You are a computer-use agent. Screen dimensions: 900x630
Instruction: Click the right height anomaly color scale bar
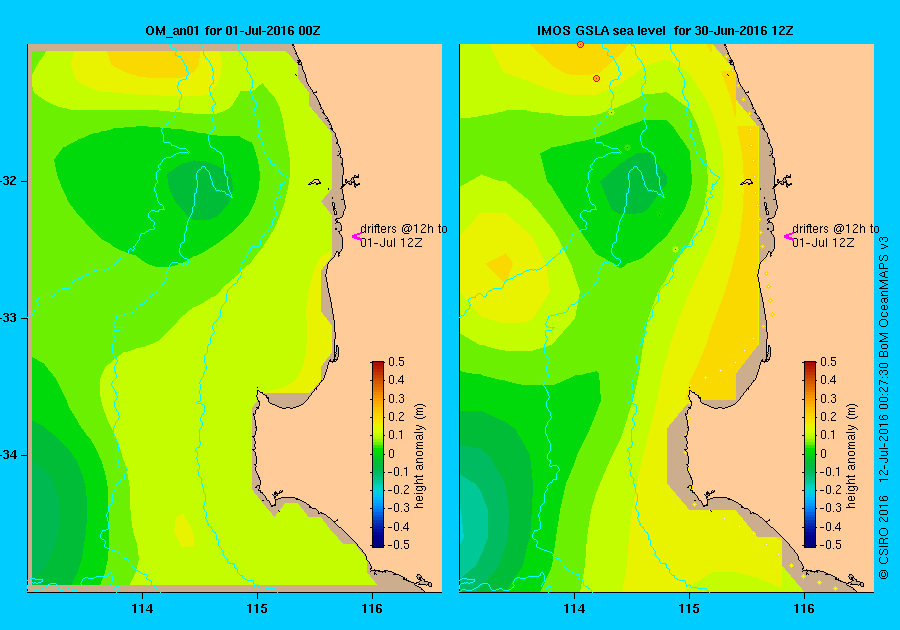coord(809,454)
